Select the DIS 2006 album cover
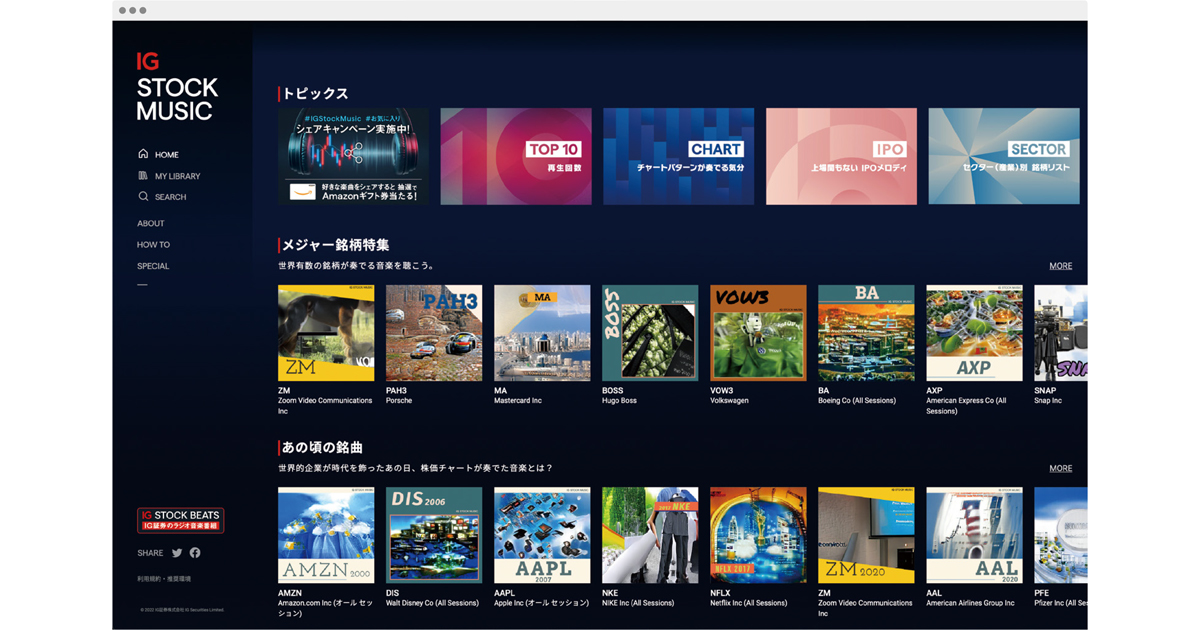 [x=434, y=535]
